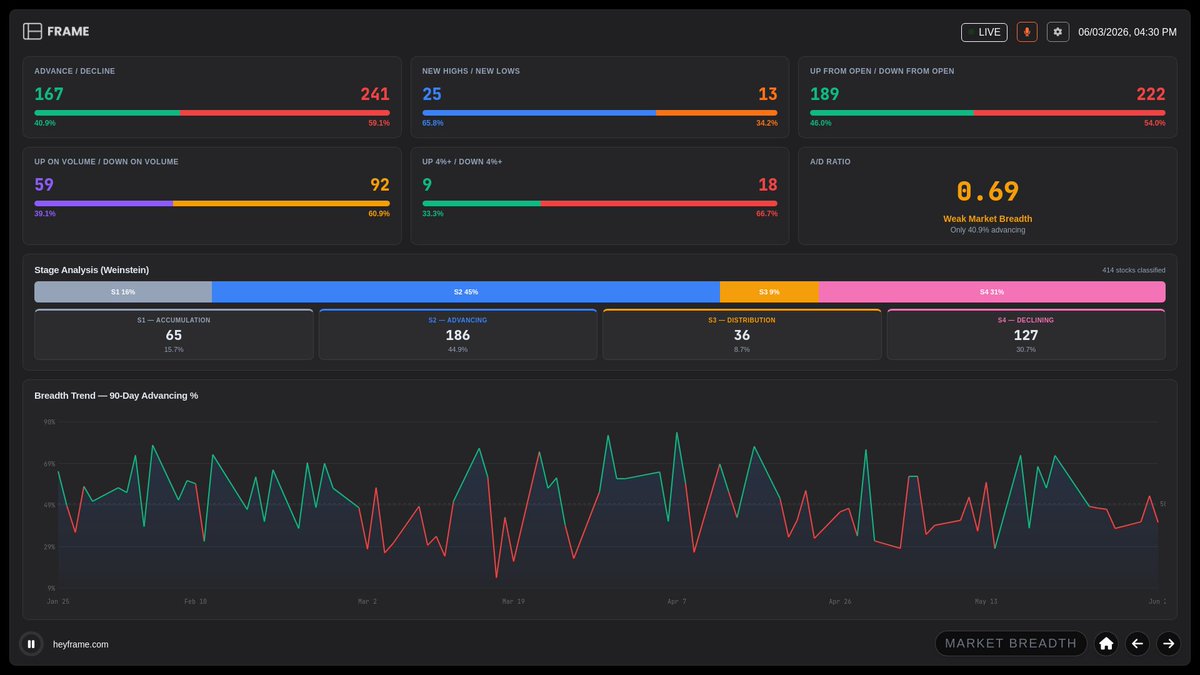Click the 414 stocks classified text
Image resolution: width=1200 pixels, height=675 pixels.
click(1134, 270)
